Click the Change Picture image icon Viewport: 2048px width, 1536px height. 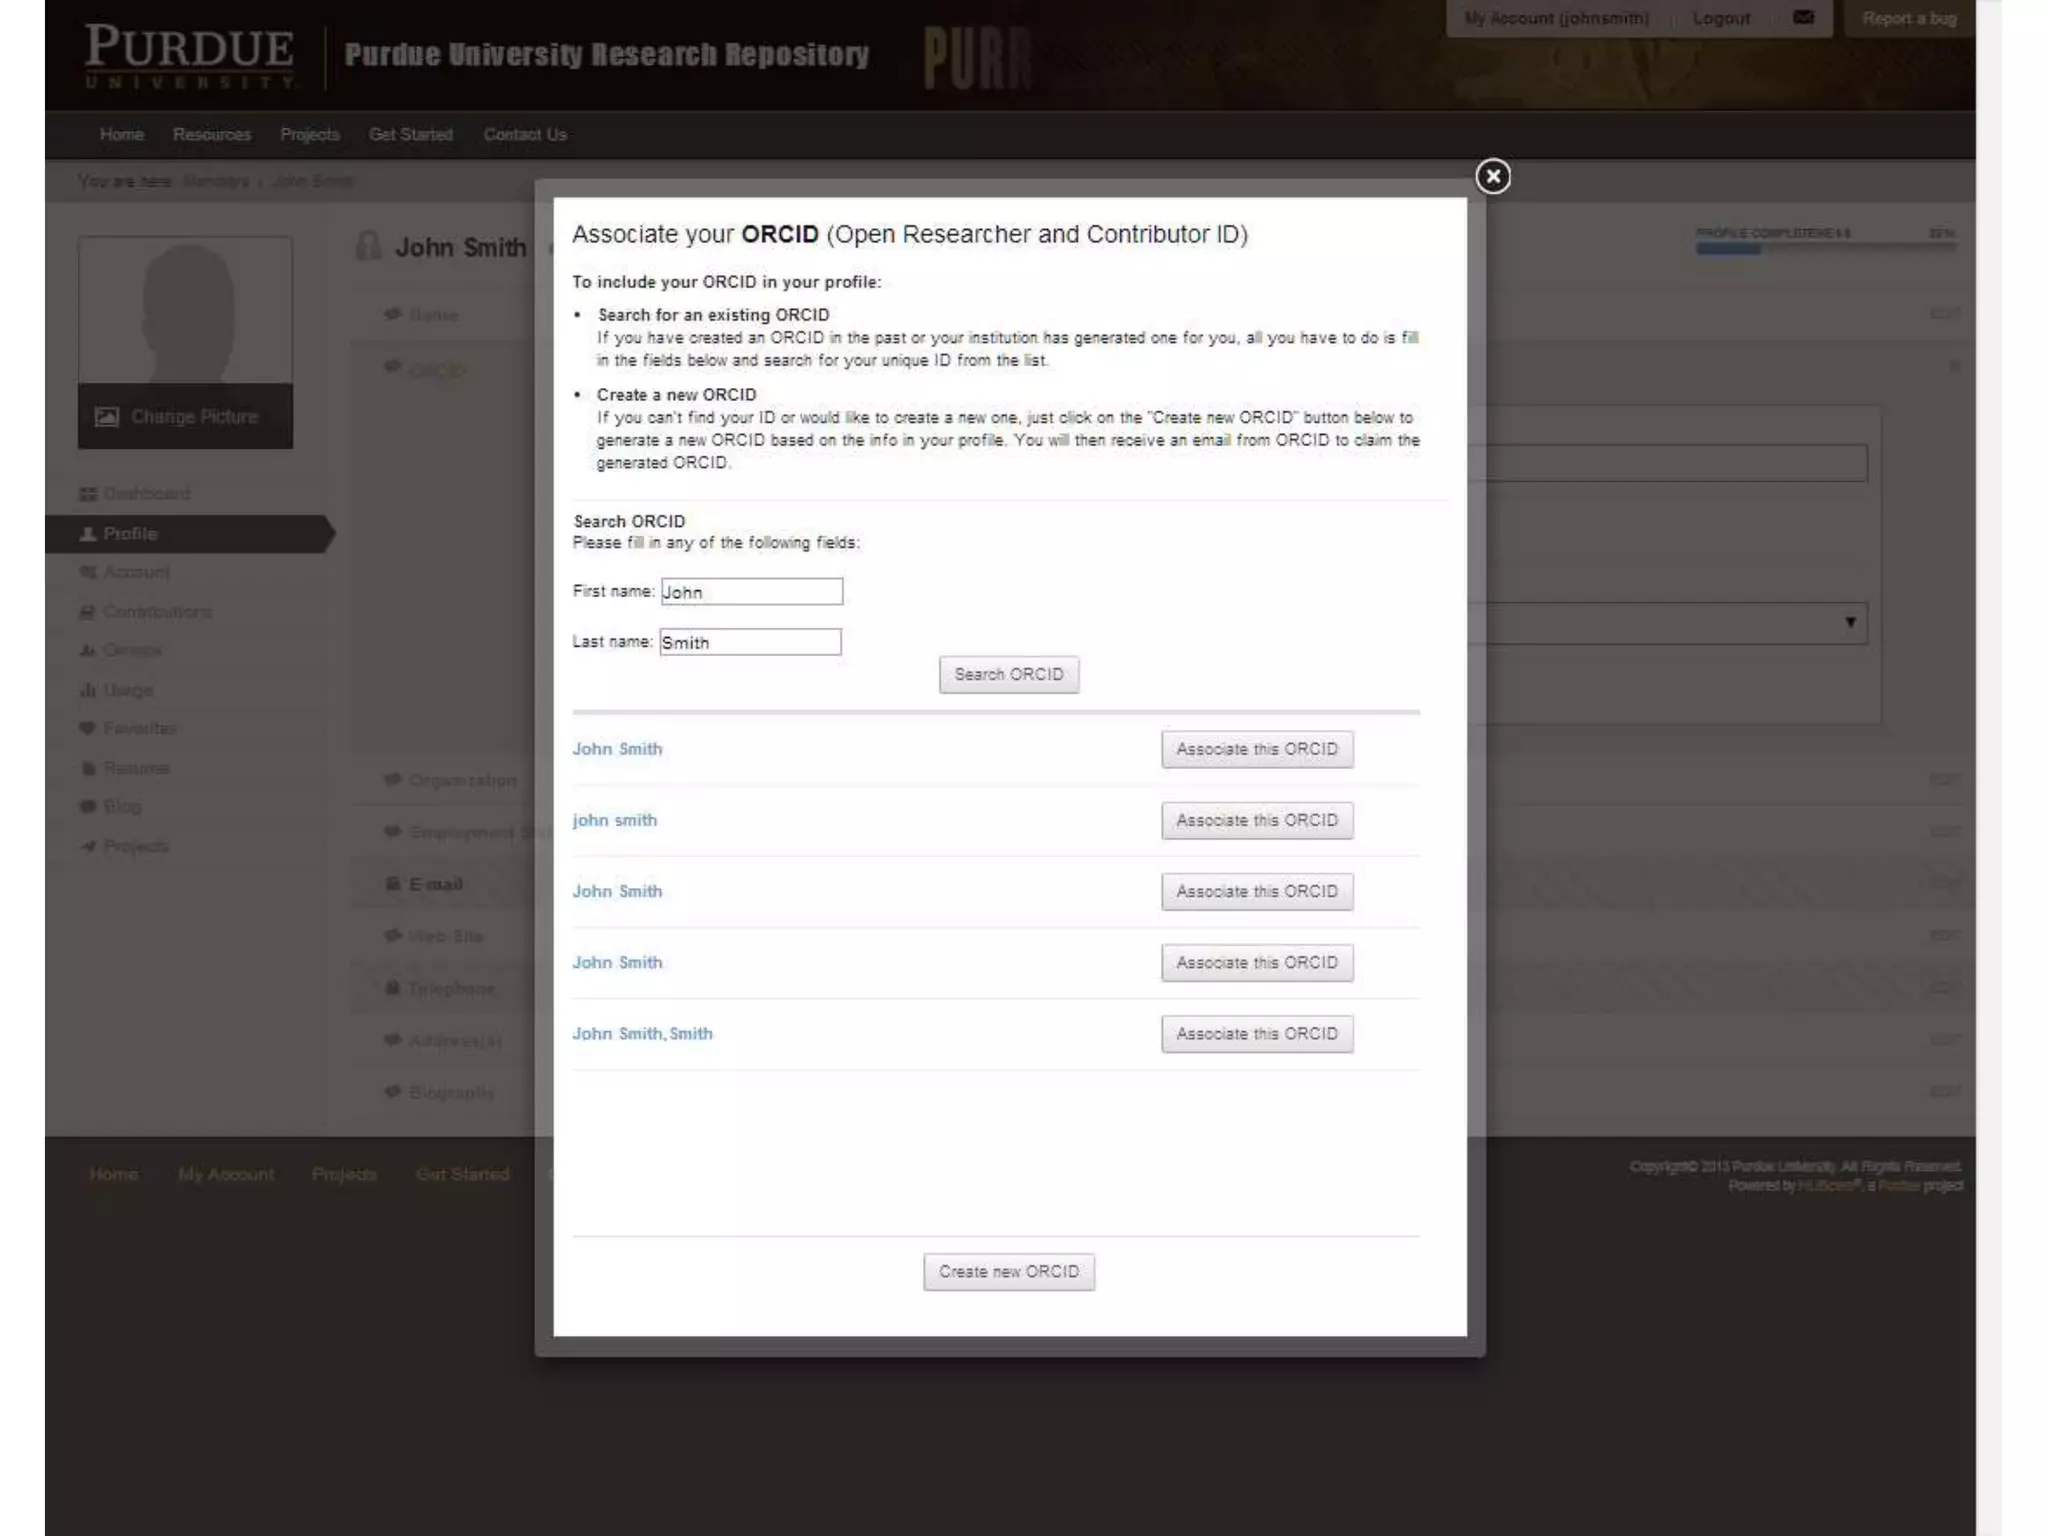point(107,417)
